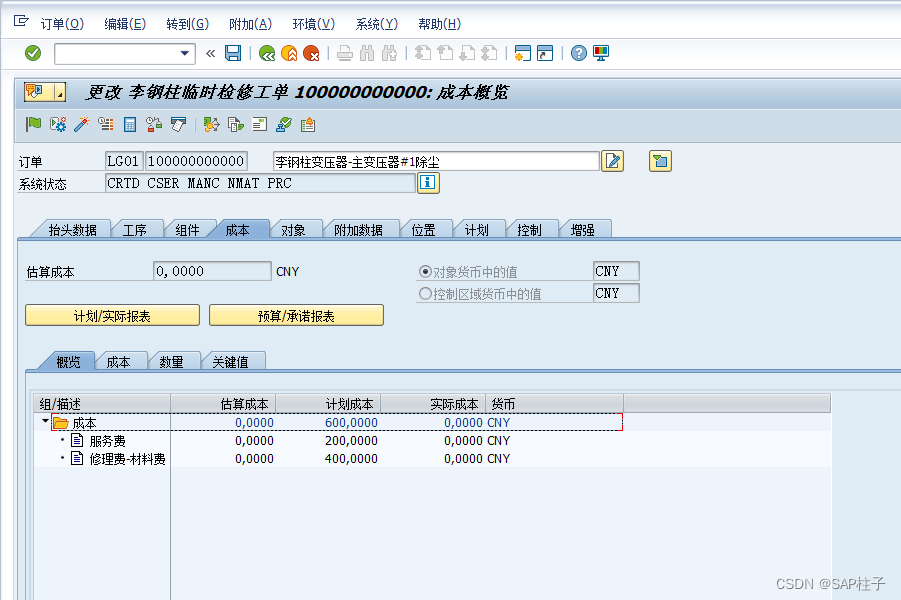
Task: Open the 数量 sub-tab
Action: tap(171, 362)
